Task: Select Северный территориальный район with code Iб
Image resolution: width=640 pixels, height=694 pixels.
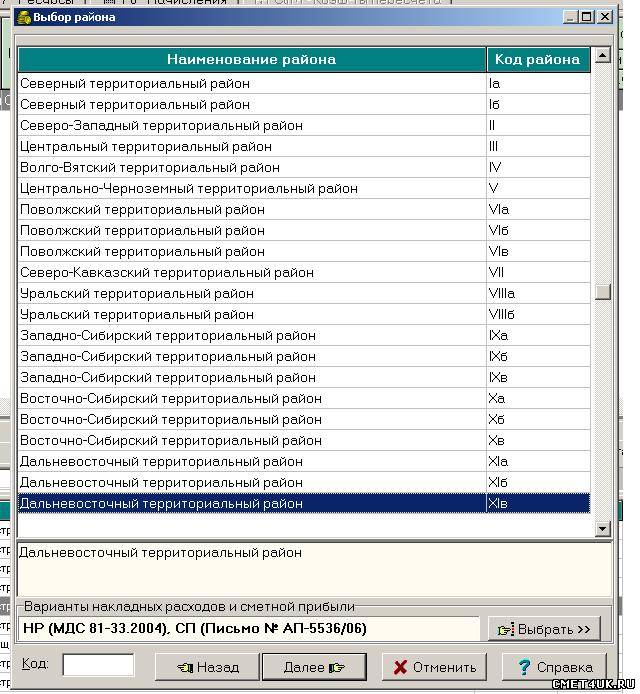Action: click(x=304, y=104)
